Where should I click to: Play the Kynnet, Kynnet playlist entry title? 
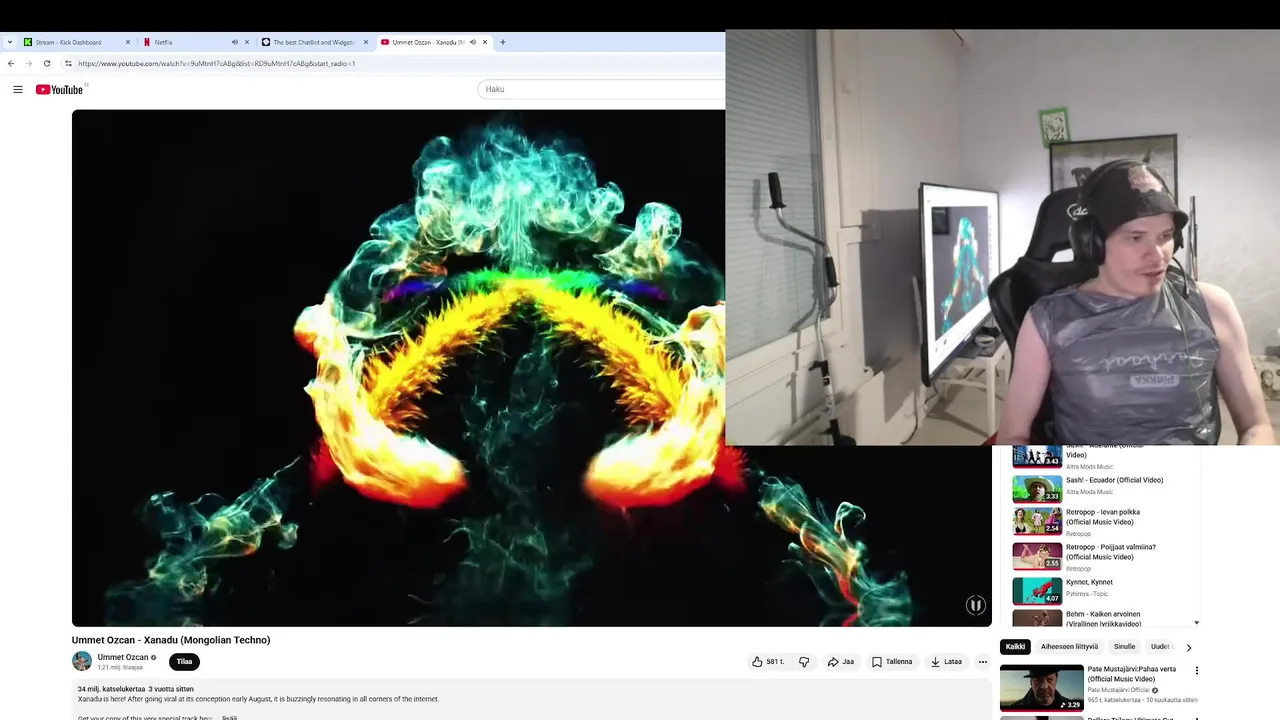(1089, 582)
